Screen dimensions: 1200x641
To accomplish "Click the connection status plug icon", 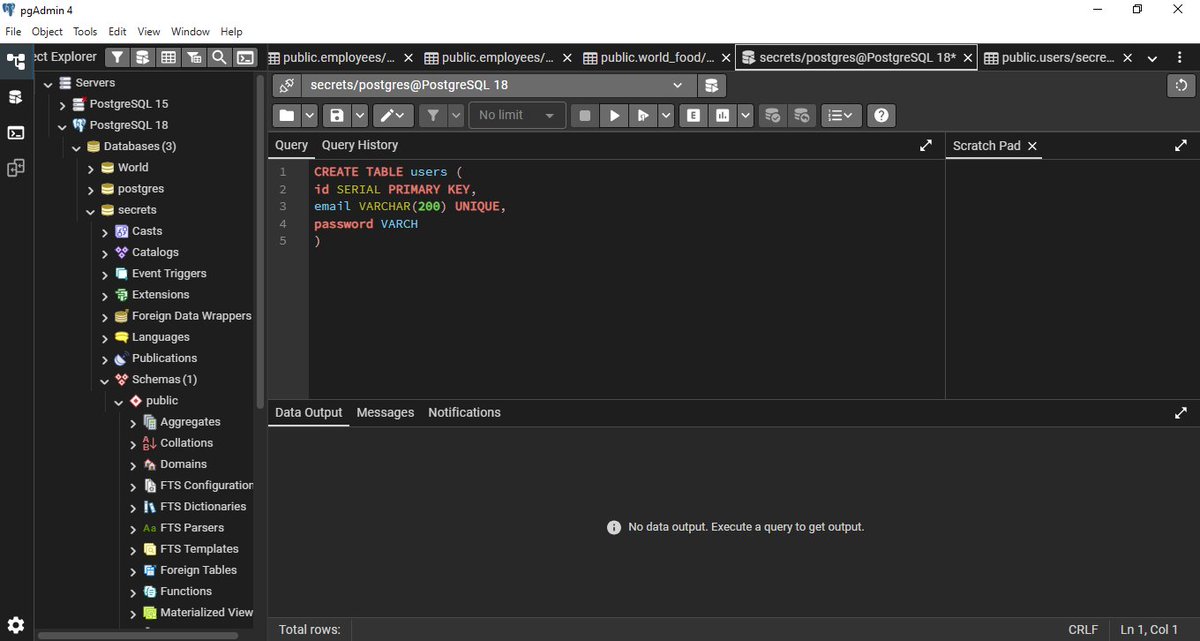I will point(286,86).
